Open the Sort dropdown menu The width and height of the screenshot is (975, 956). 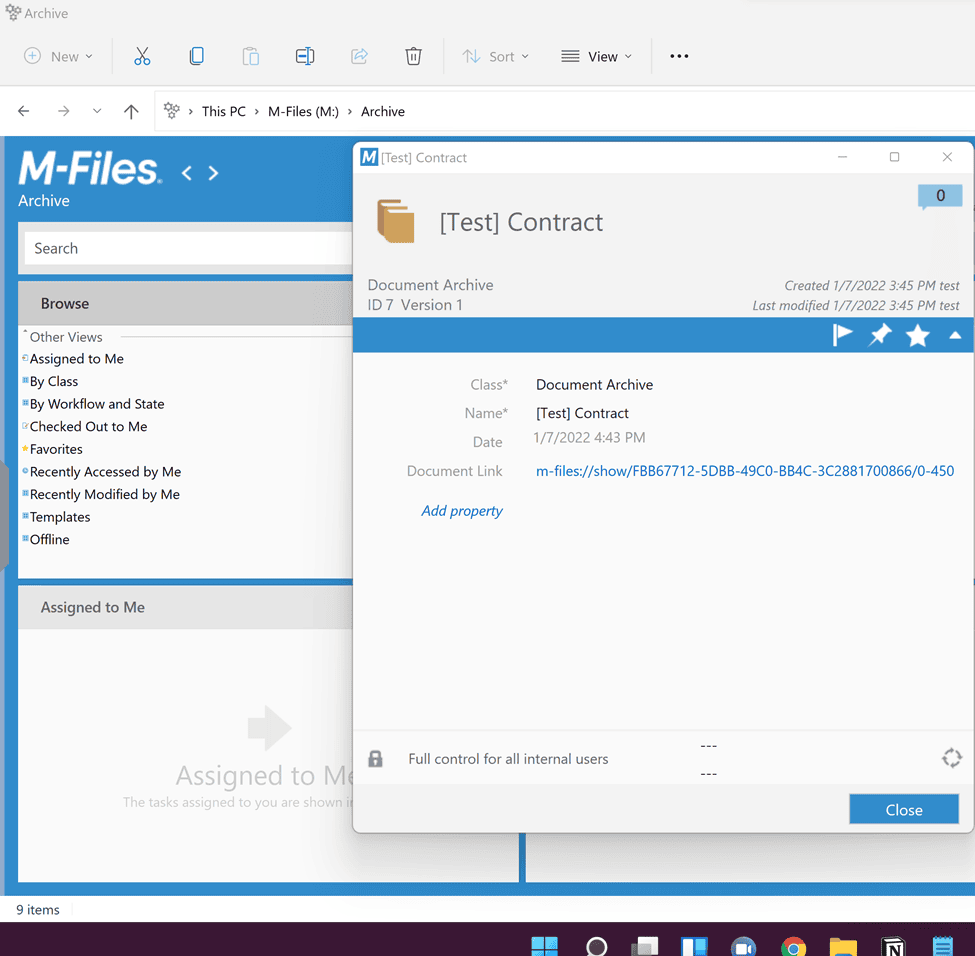tap(496, 56)
